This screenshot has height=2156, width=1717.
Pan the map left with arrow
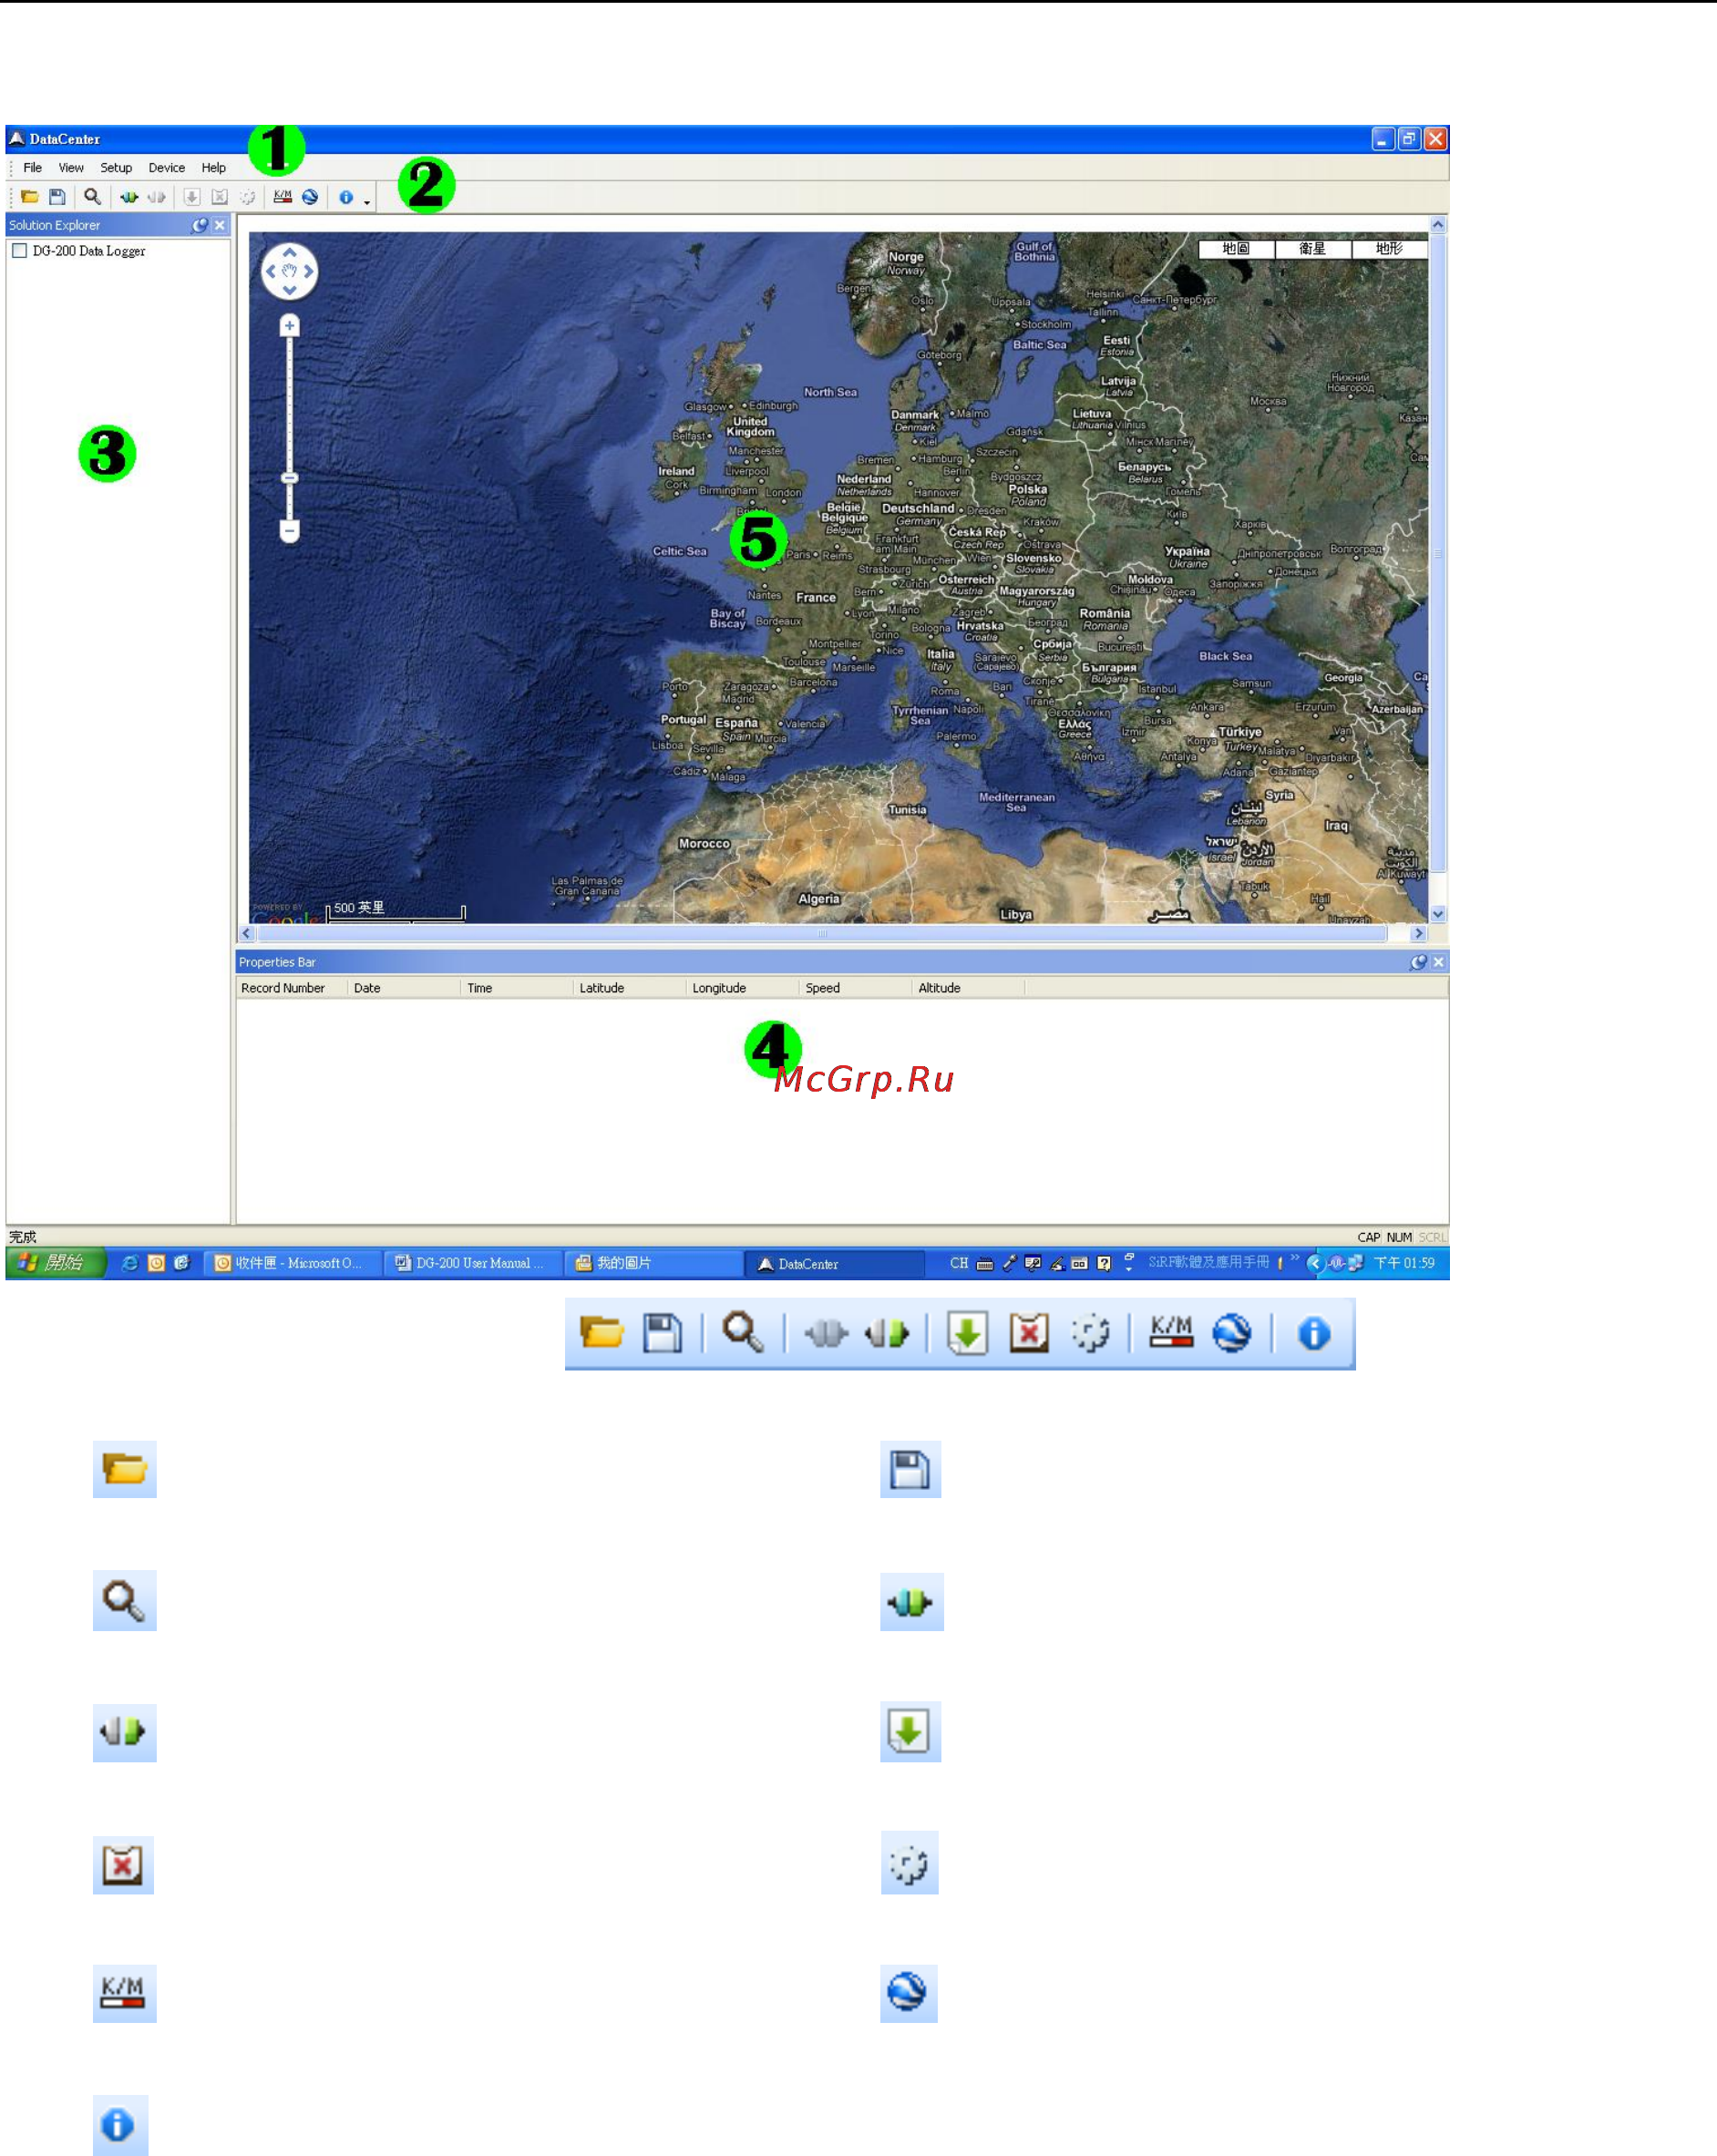(x=271, y=271)
